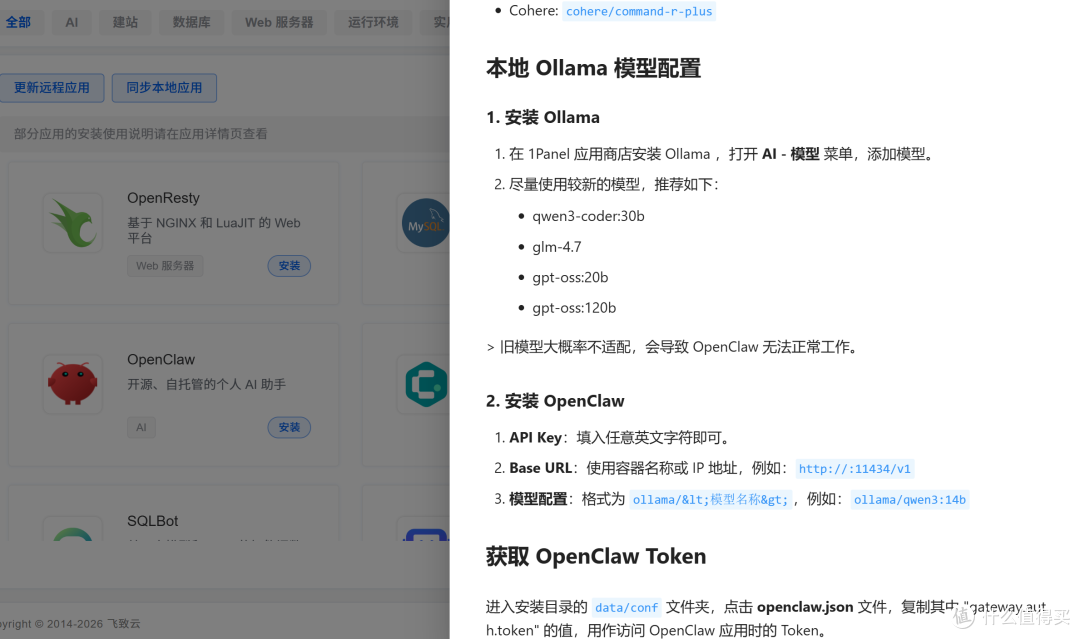This screenshot has height=639, width=1080.
Task: Click the data/conf code snippet
Action: pyautogui.click(x=626, y=608)
